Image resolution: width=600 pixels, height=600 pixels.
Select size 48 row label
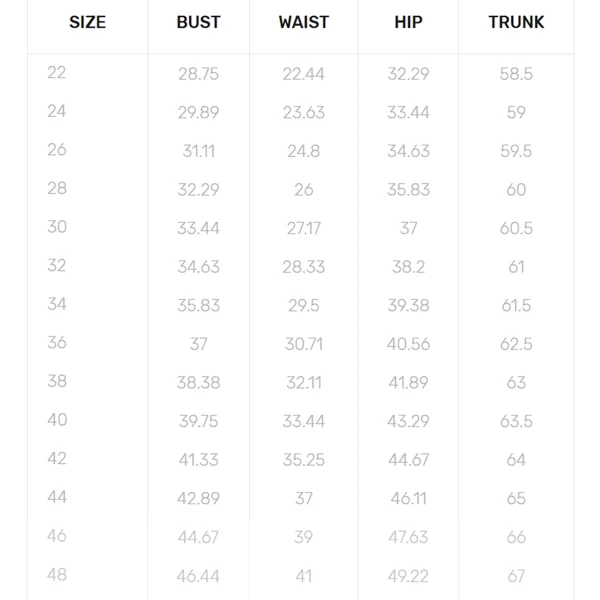pyautogui.click(x=57, y=574)
